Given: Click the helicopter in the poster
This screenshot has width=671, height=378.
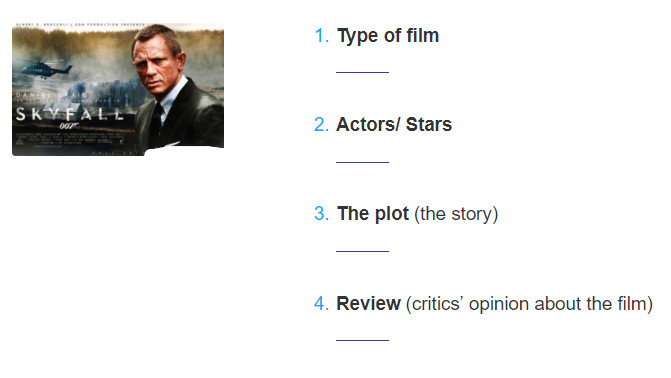Looking at the screenshot, I should (45, 69).
